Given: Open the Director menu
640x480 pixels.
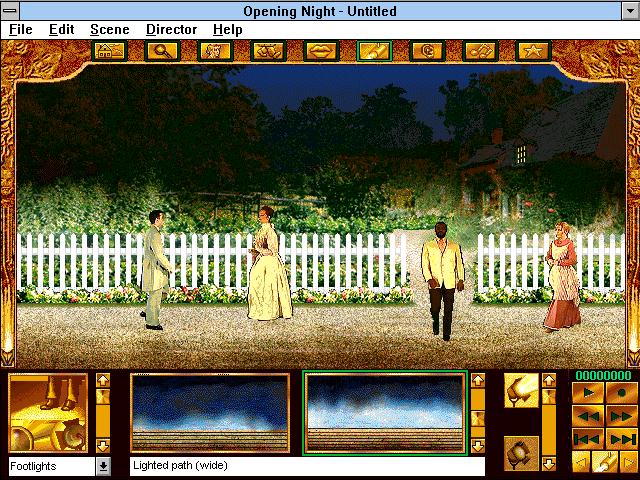Looking at the screenshot, I should 171,29.
